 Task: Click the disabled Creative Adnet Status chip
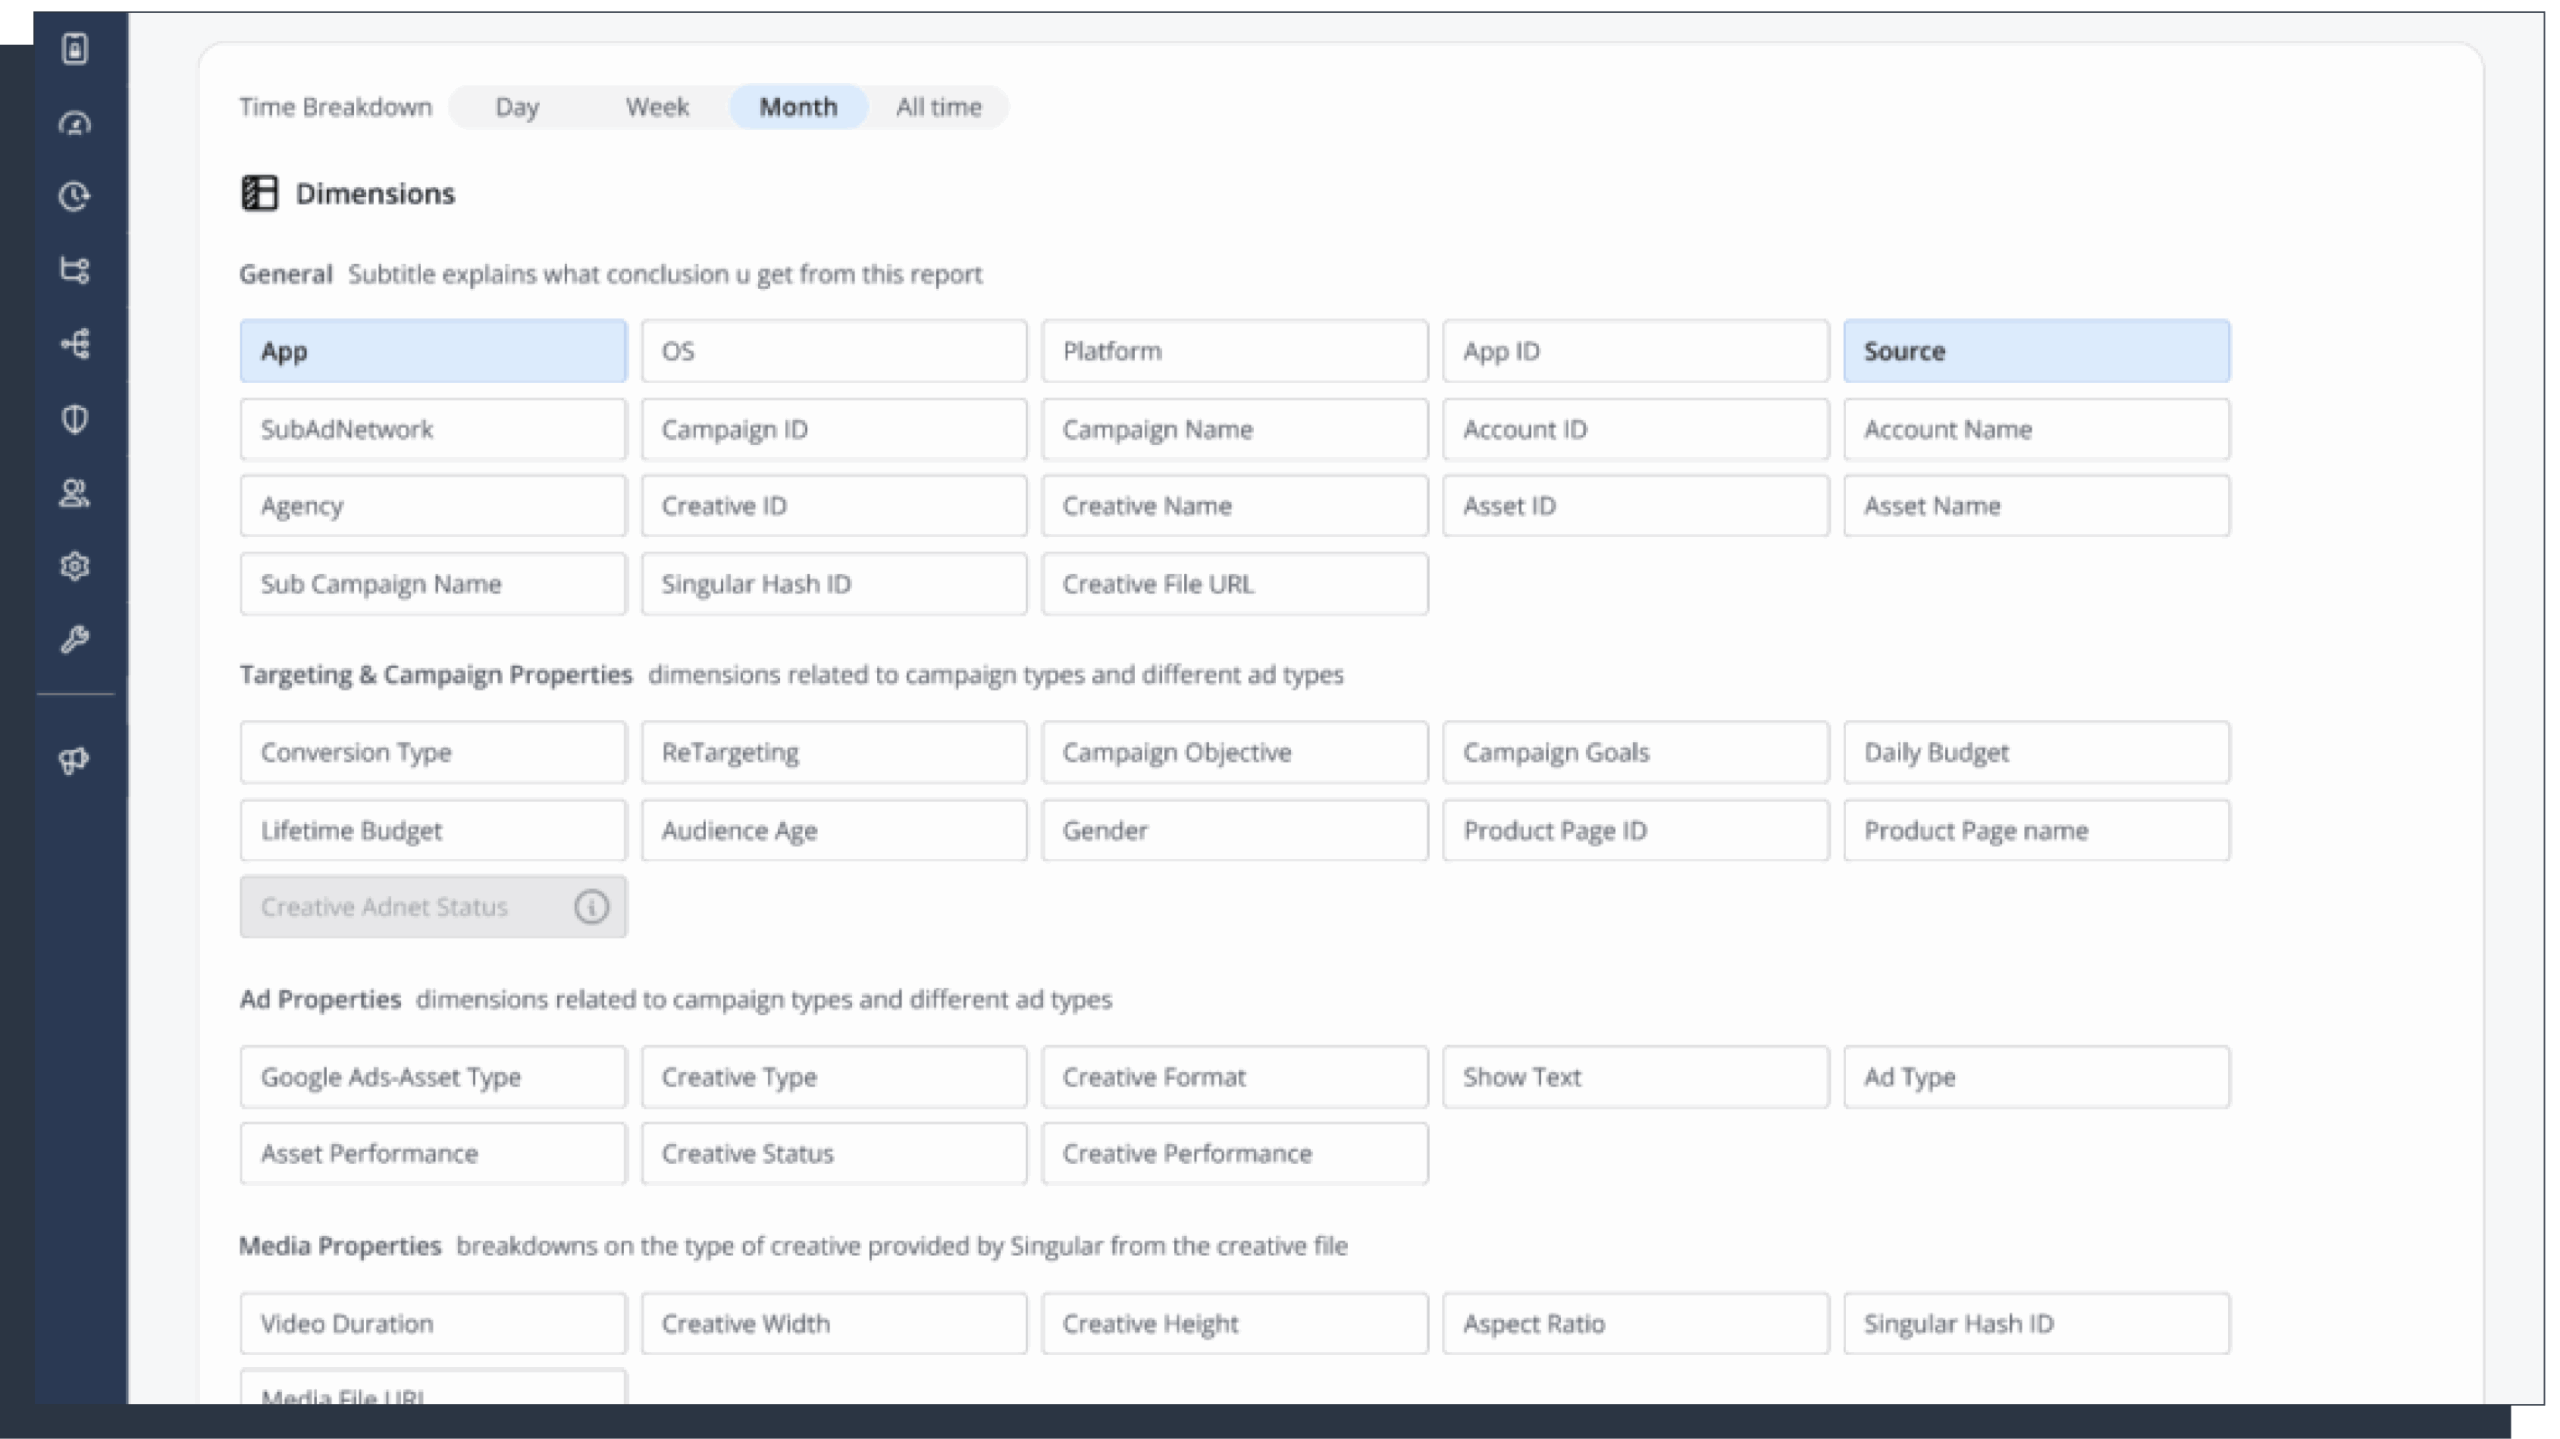(x=433, y=907)
